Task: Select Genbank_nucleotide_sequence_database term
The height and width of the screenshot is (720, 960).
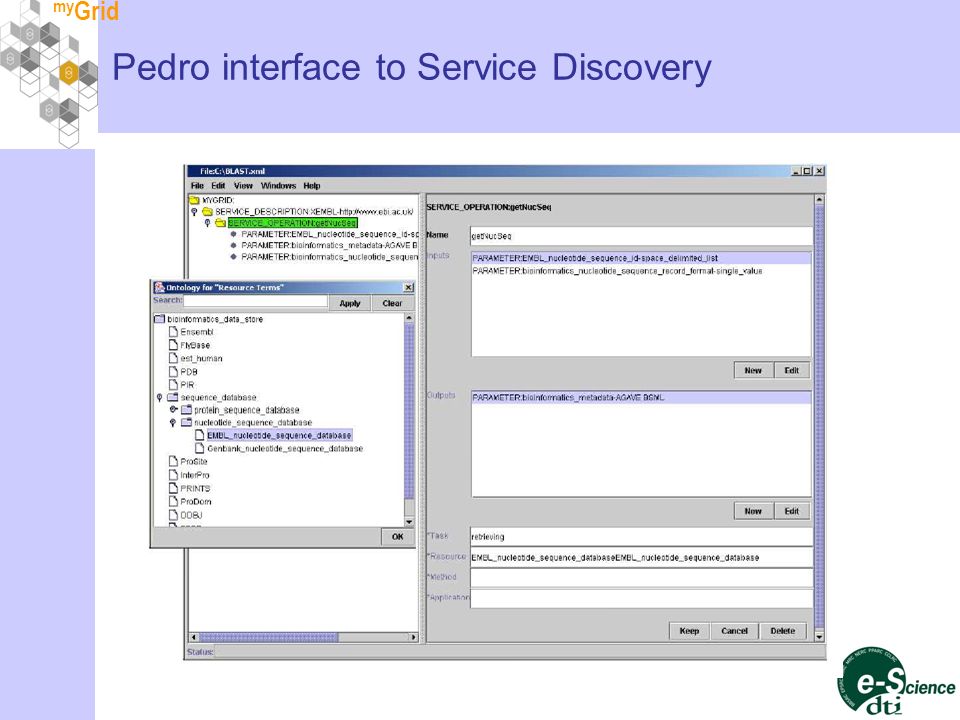Action: [285, 449]
